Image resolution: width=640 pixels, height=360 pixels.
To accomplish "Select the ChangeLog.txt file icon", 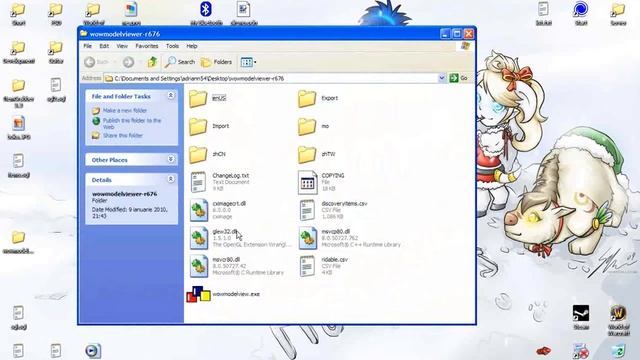I will 198,182.
